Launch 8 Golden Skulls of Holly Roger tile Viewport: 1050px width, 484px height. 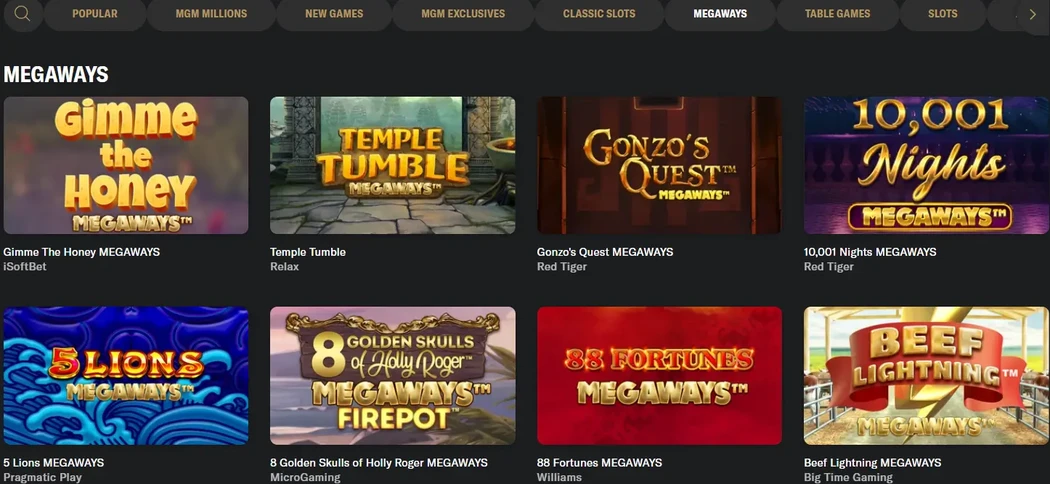(x=392, y=376)
